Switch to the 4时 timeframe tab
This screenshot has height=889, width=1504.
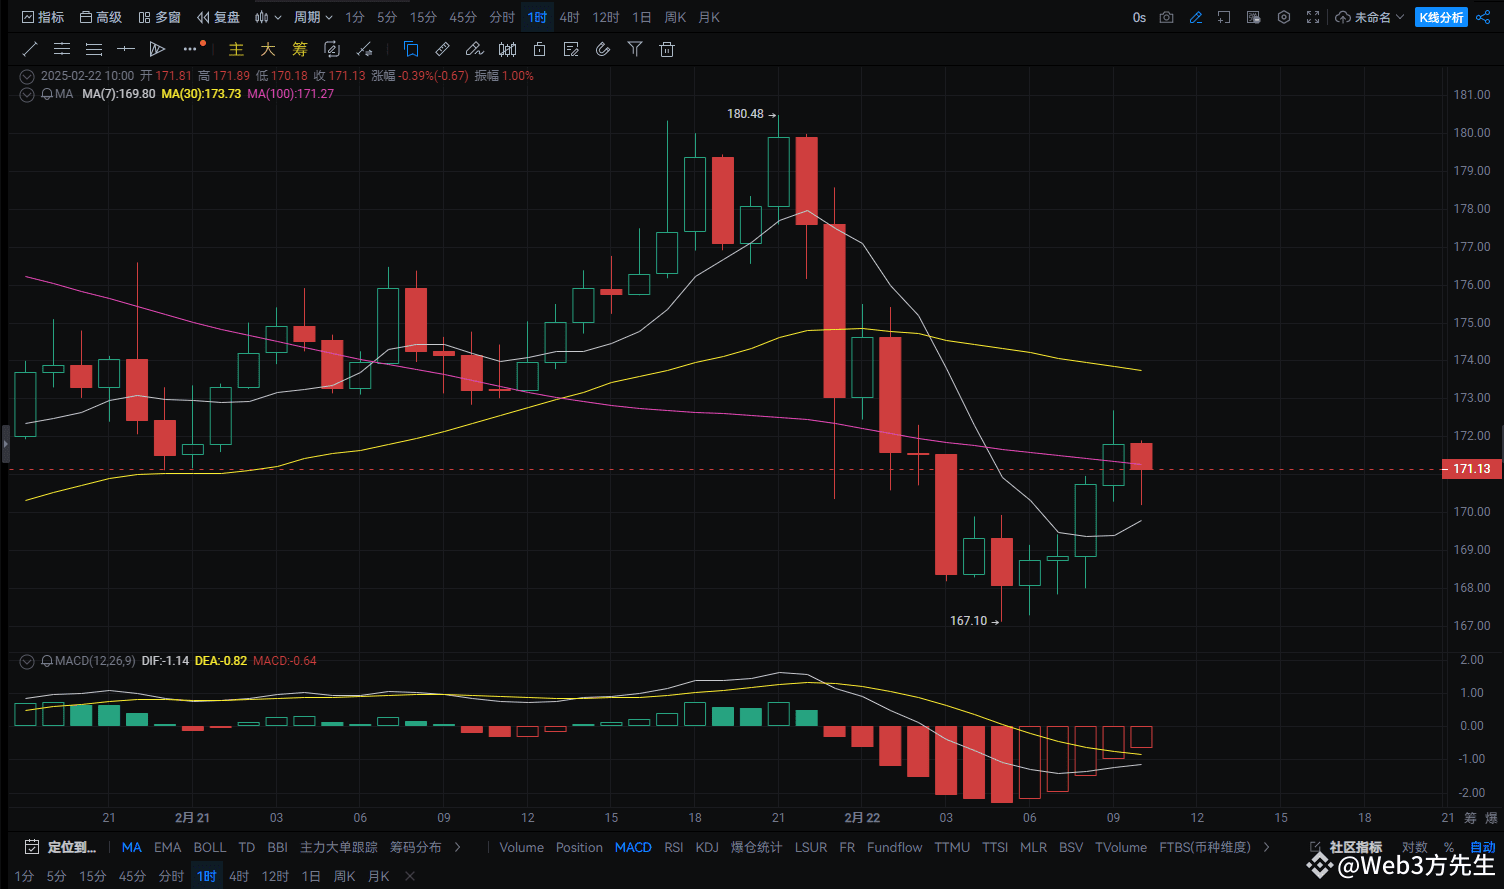(x=569, y=17)
